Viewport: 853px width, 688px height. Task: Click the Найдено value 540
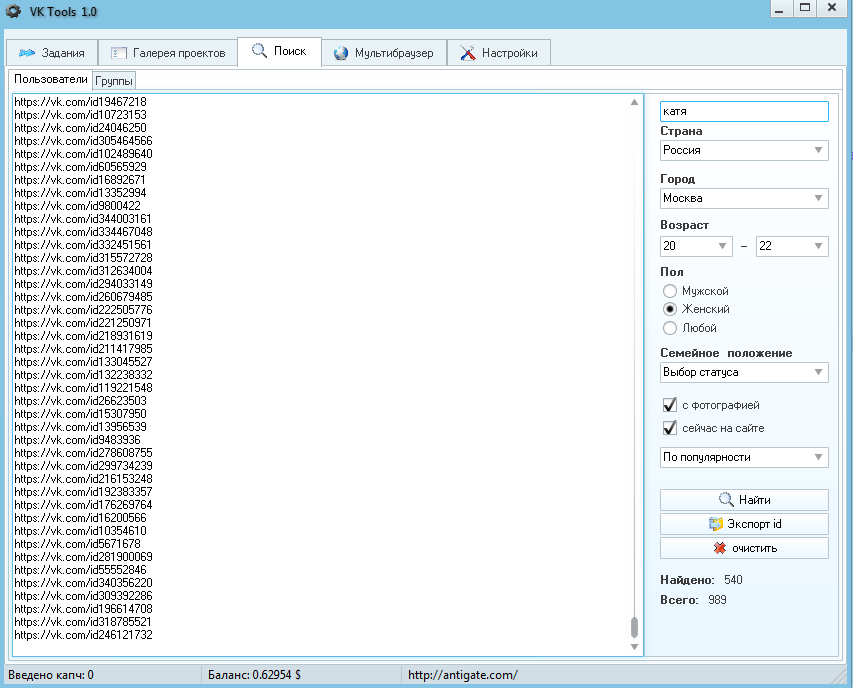pyautogui.click(x=733, y=580)
